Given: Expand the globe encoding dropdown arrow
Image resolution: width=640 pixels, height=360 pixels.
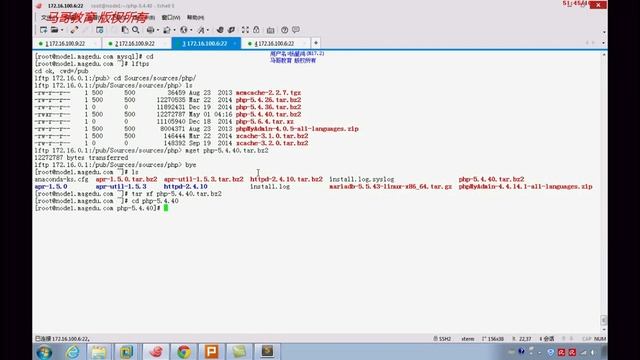Looking at the screenshot, I should tap(191, 30).
